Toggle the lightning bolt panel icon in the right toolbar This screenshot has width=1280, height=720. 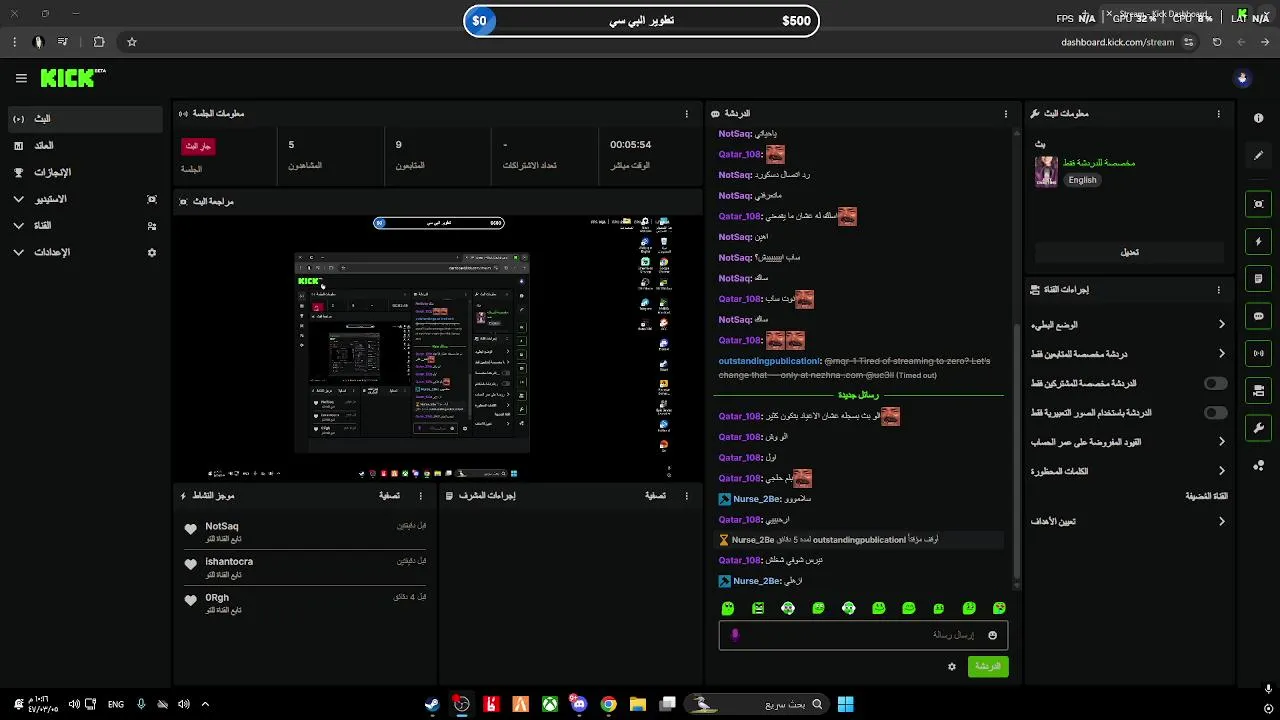coord(1258,241)
